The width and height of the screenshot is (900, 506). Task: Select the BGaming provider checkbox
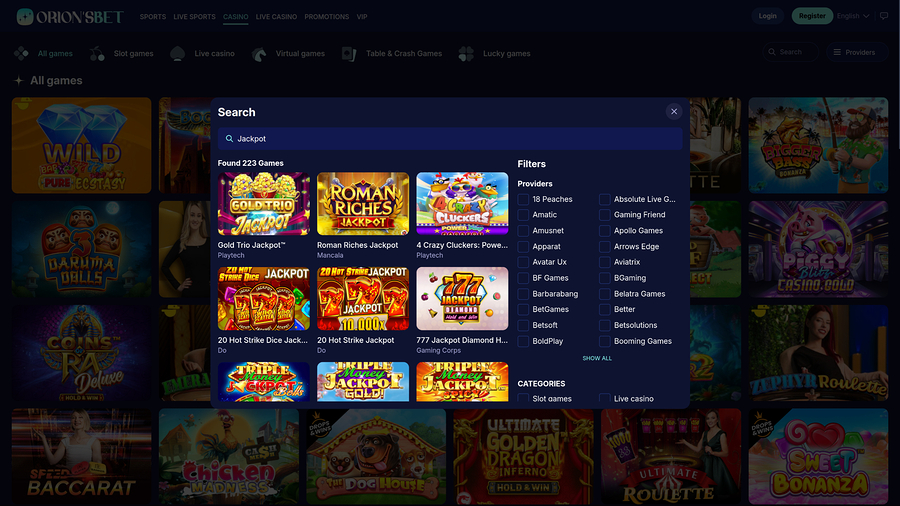604,278
